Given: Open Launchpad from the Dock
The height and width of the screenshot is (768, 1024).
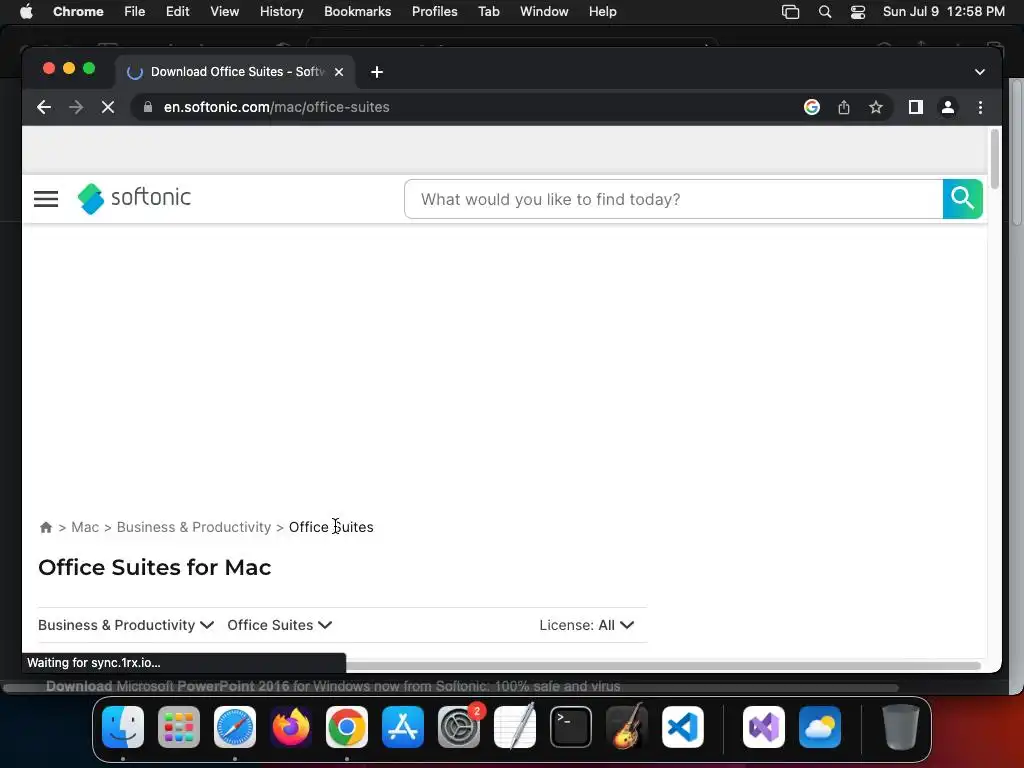Looking at the screenshot, I should tap(178, 727).
